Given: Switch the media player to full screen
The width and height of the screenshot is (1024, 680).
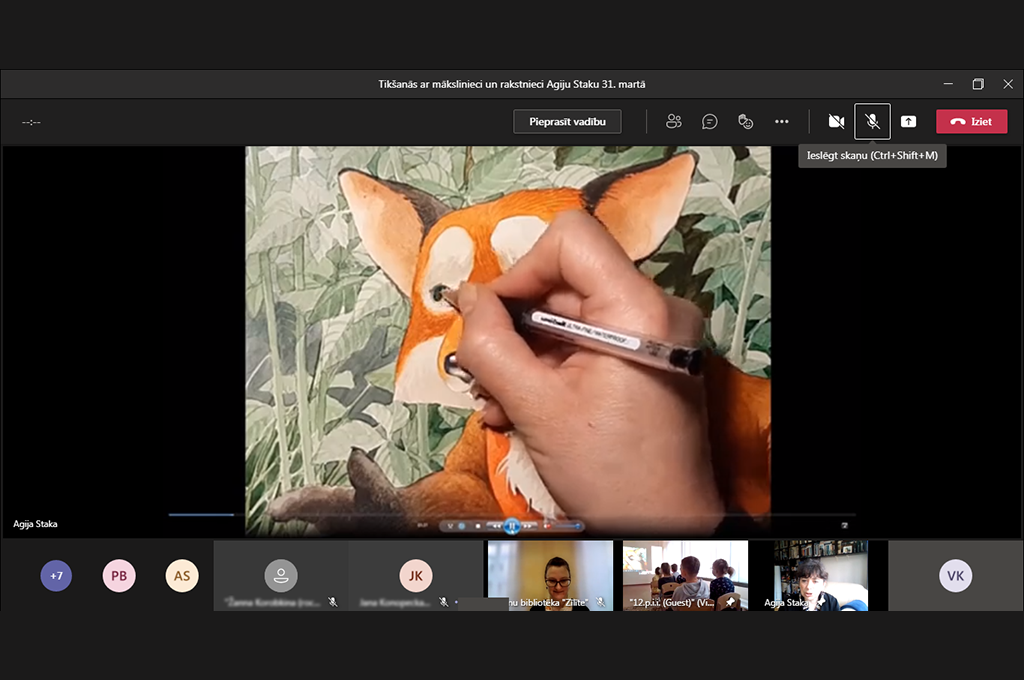Looking at the screenshot, I should (x=844, y=525).
